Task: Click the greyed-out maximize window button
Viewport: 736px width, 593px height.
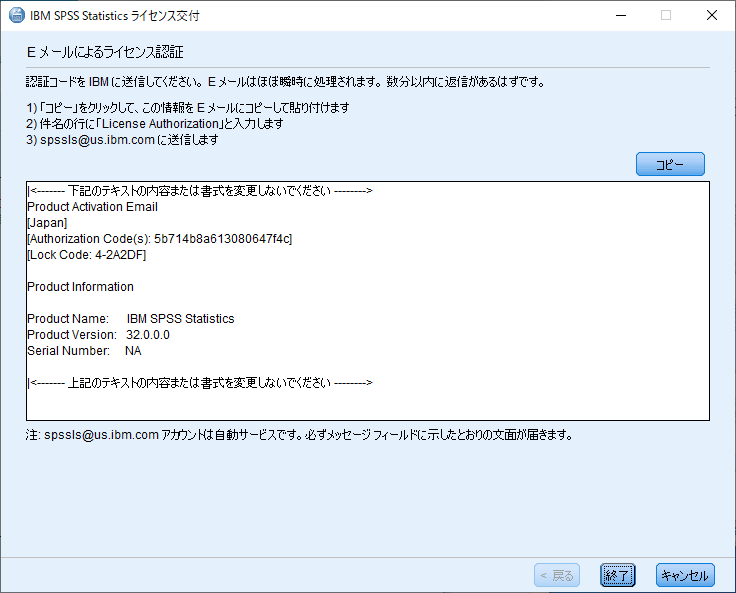Action: point(666,15)
